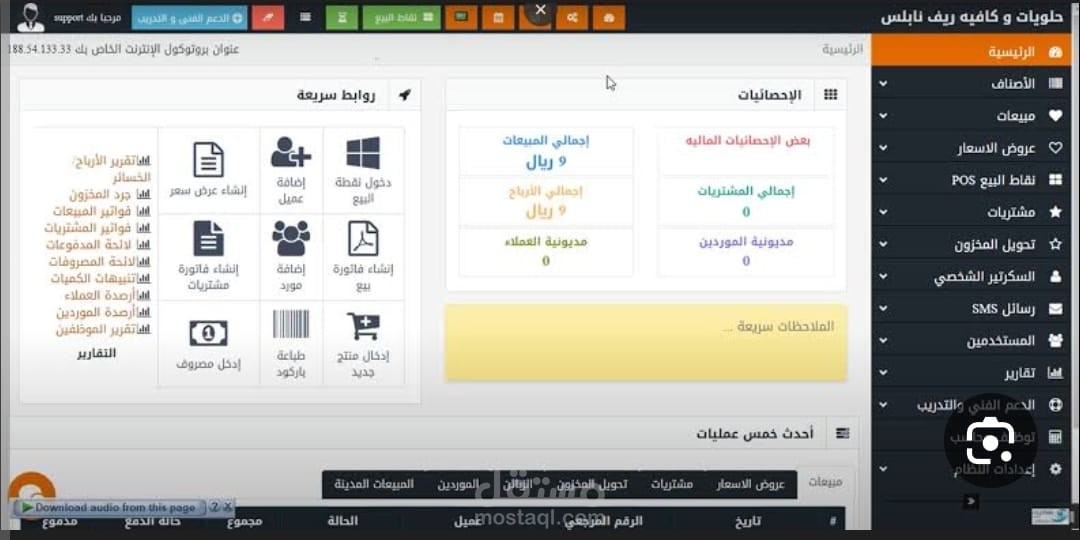Open أرصدة الموردين report link
1080x540 pixels.
tap(103, 313)
